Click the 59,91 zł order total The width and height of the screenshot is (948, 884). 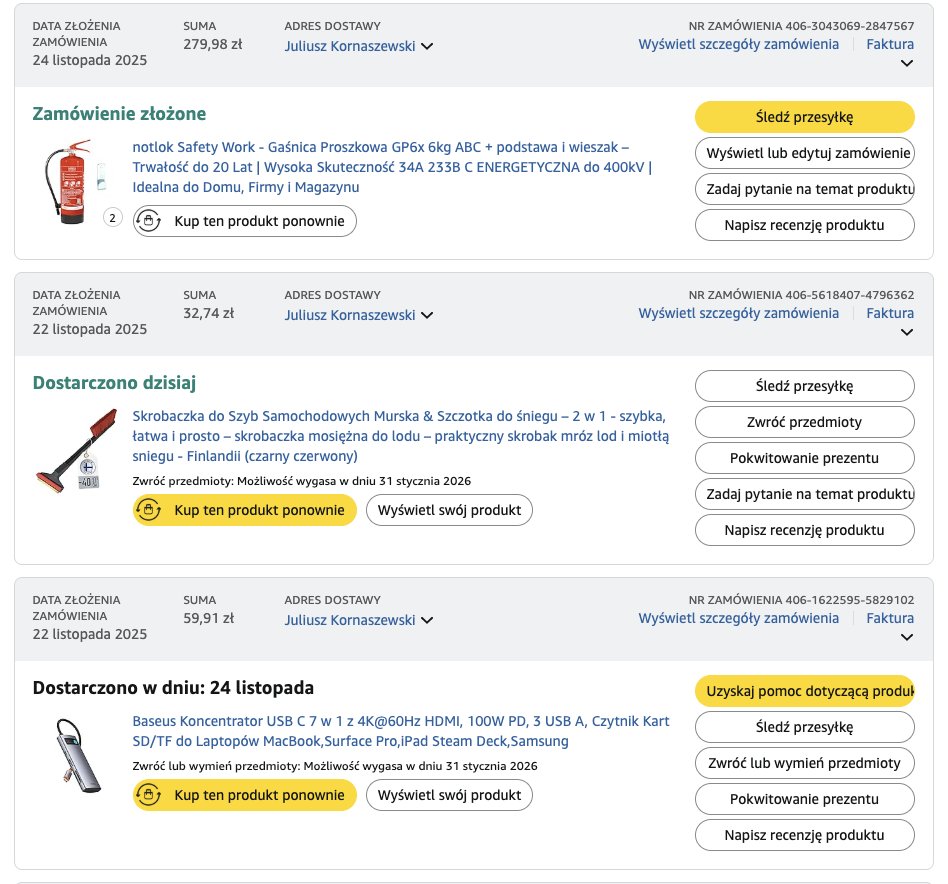[x=208, y=618]
